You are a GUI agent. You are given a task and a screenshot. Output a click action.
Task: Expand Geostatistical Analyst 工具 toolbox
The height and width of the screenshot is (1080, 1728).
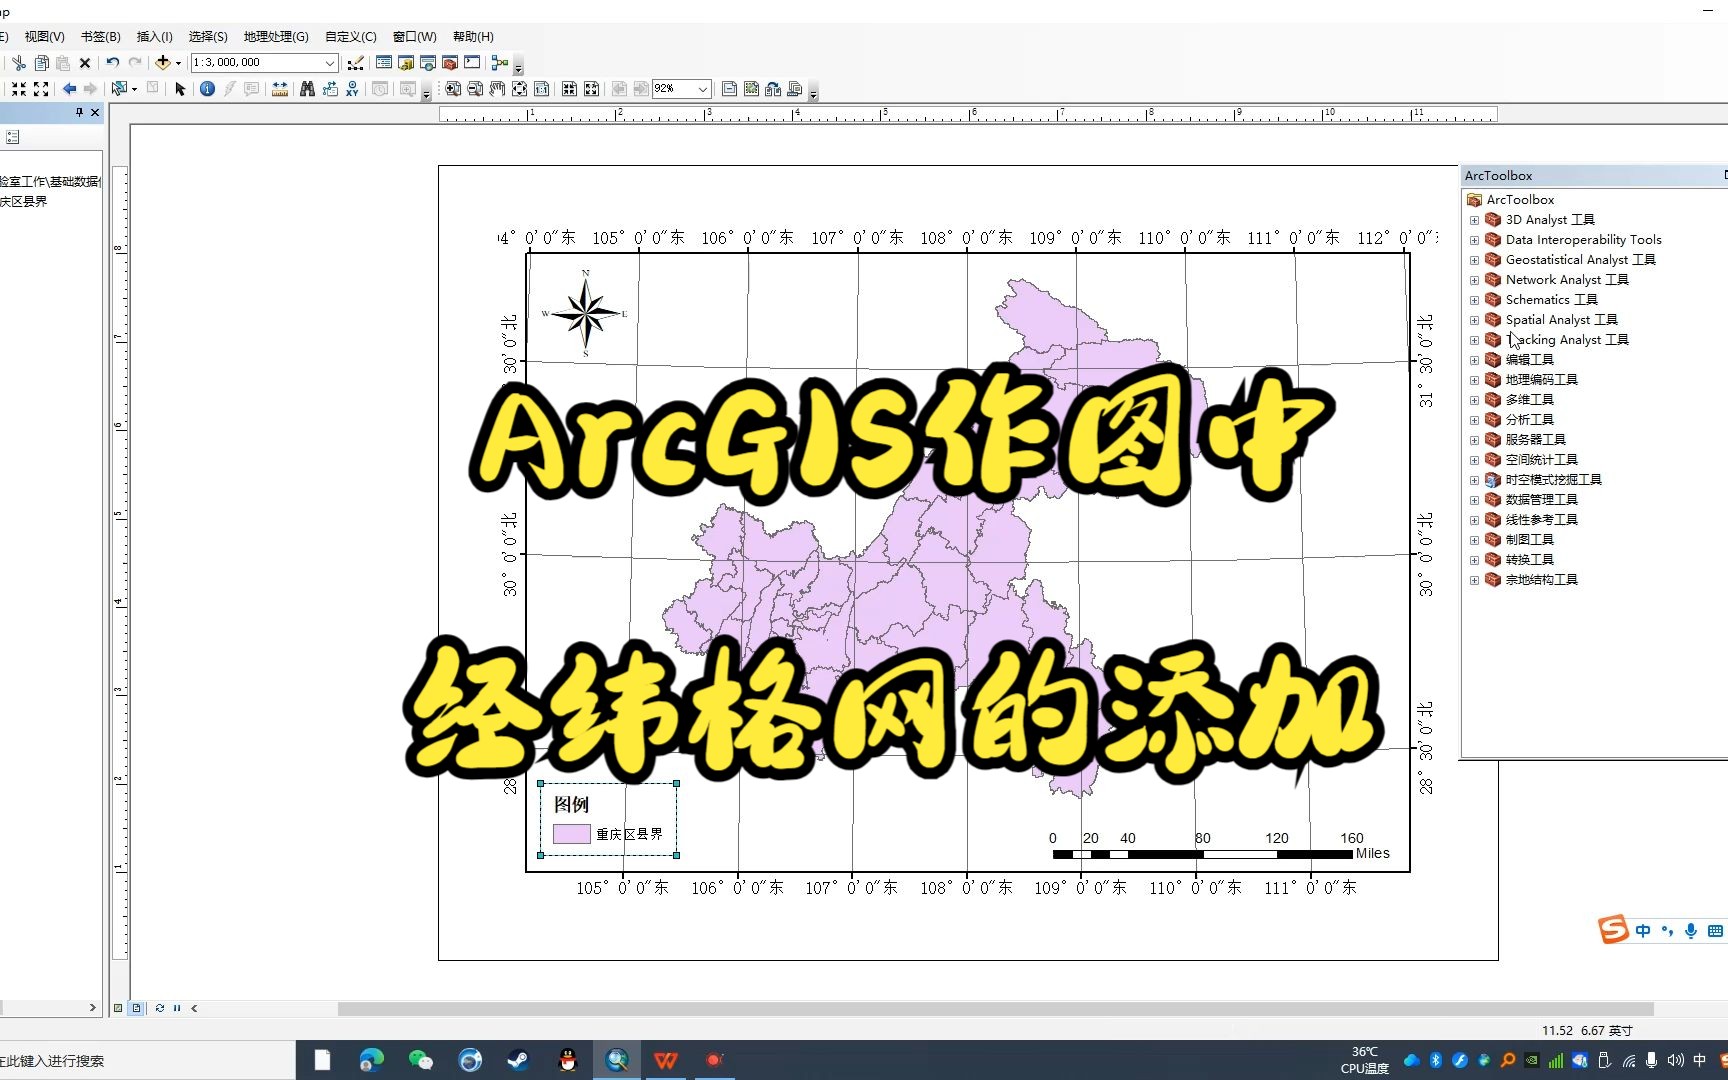tap(1474, 260)
